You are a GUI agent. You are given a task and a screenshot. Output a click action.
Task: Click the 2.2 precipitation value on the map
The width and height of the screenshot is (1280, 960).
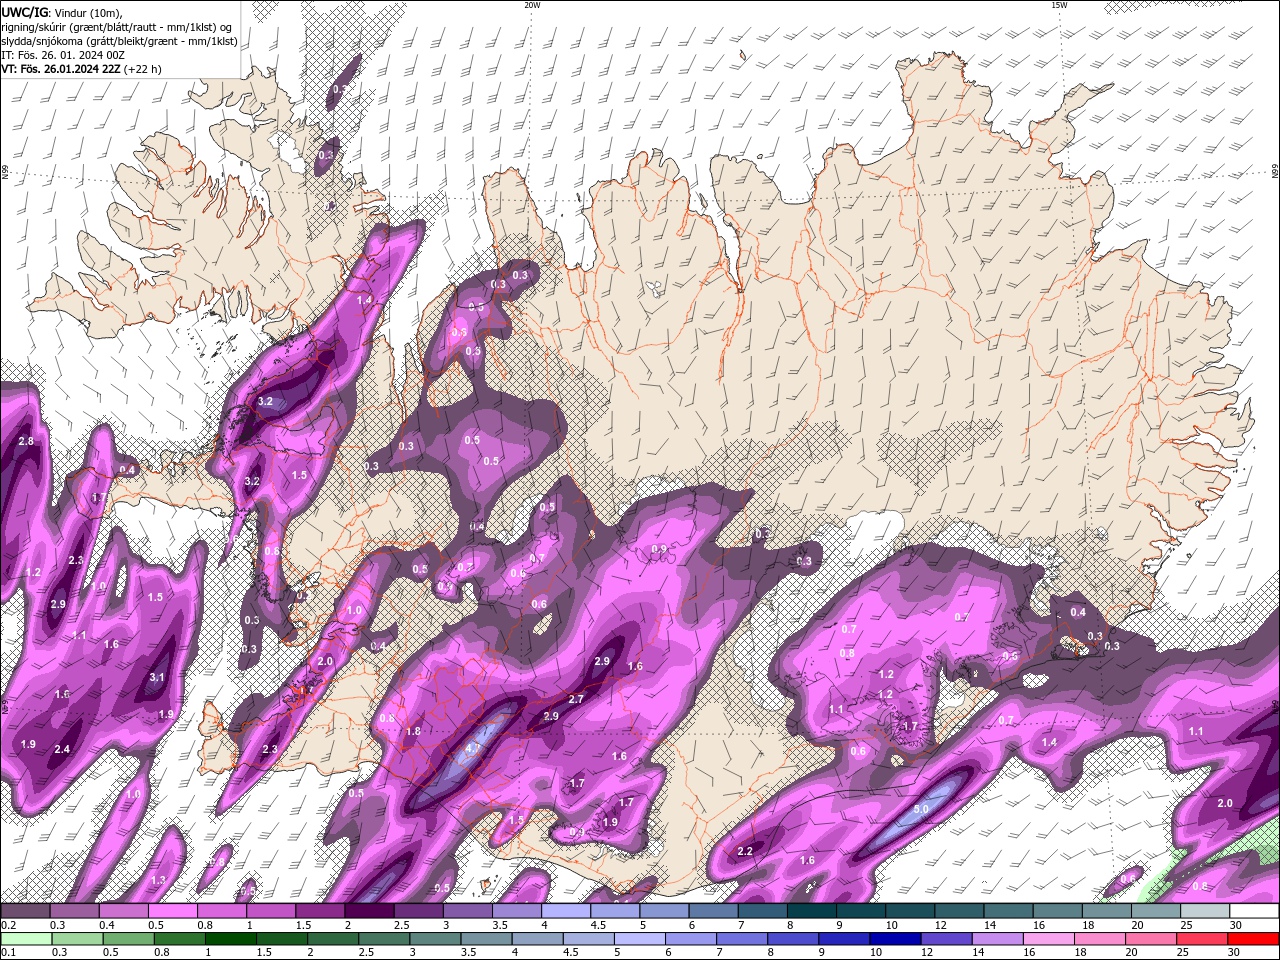[x=744, y=851]
